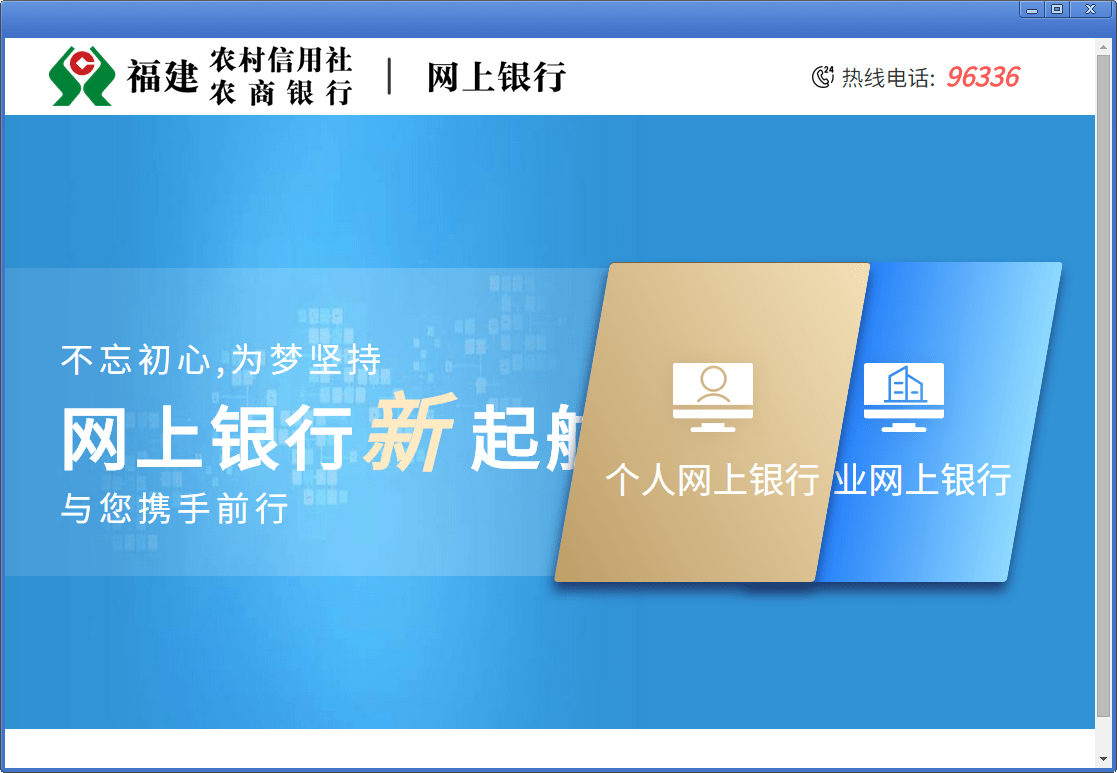Image resolution: width=1117 pixels, height=773 pixels.
Task: Open the enterprise 业网上银行 banking card
Action: point(940,422)
